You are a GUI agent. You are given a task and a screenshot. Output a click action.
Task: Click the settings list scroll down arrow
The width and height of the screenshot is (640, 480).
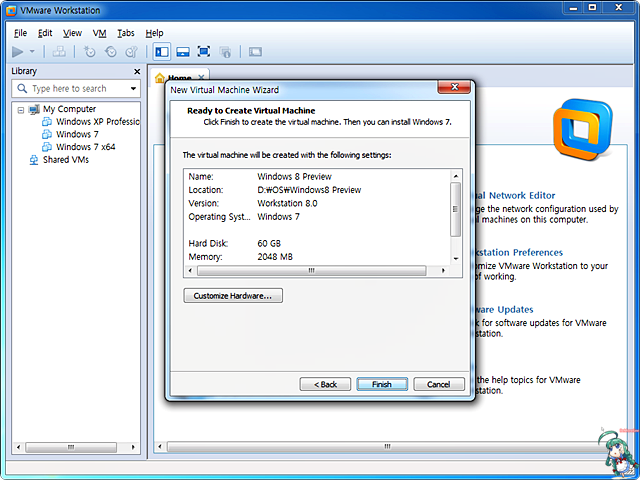pyautogui.click(x=456, y=258)
